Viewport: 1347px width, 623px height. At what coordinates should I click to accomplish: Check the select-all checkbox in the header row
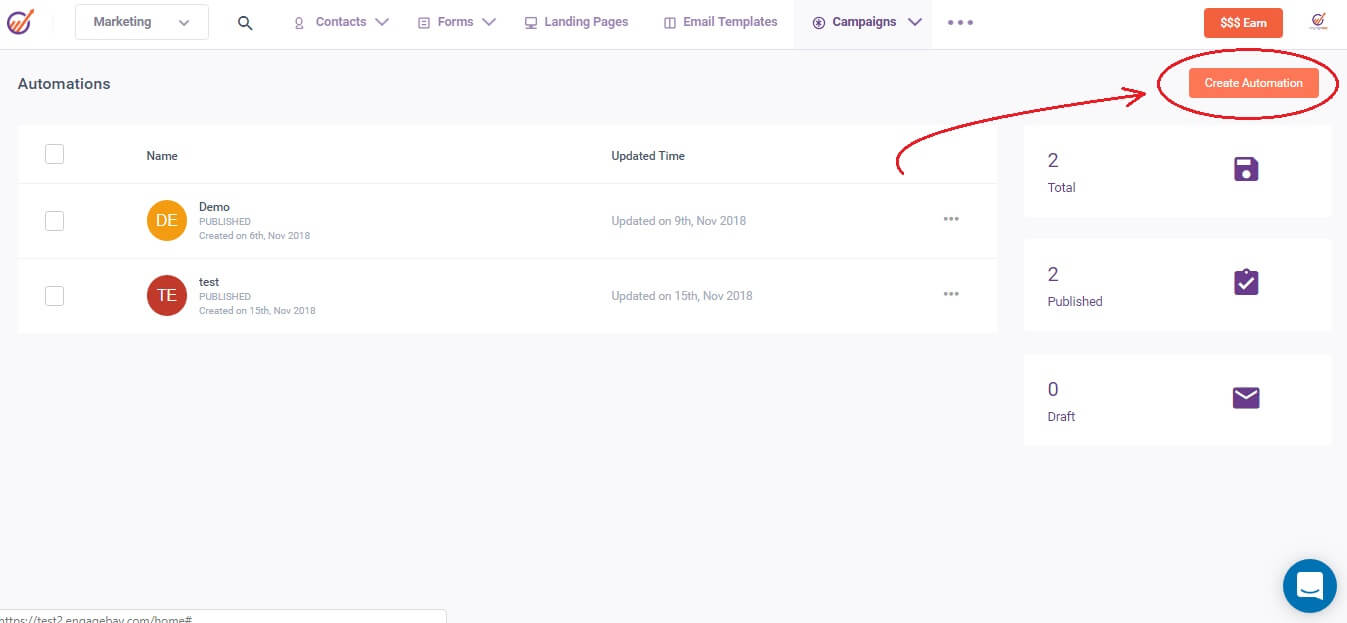point(54,154)
